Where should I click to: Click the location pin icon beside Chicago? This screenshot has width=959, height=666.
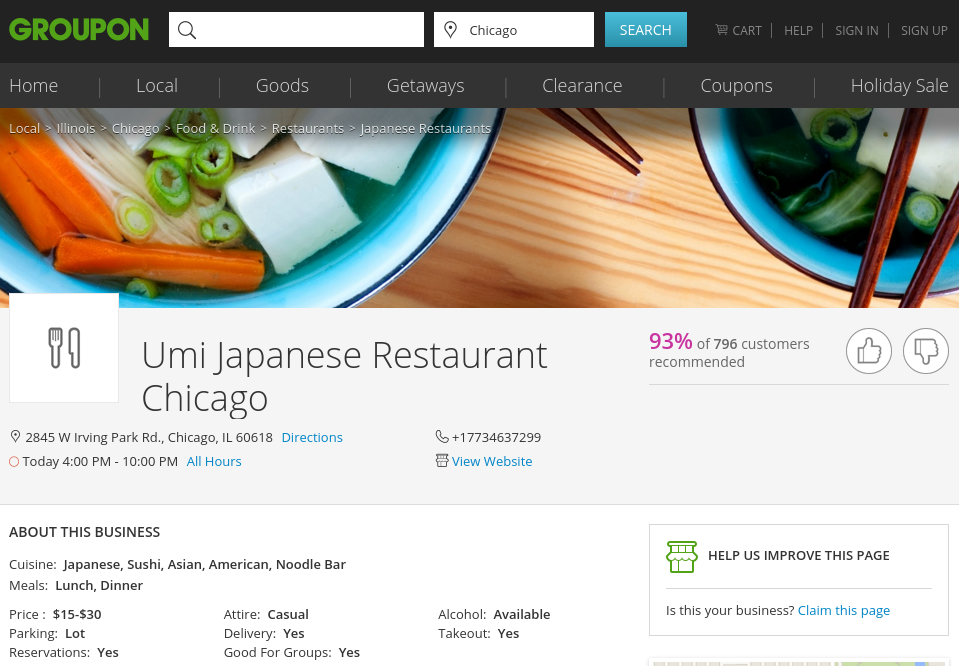[451, 29]
